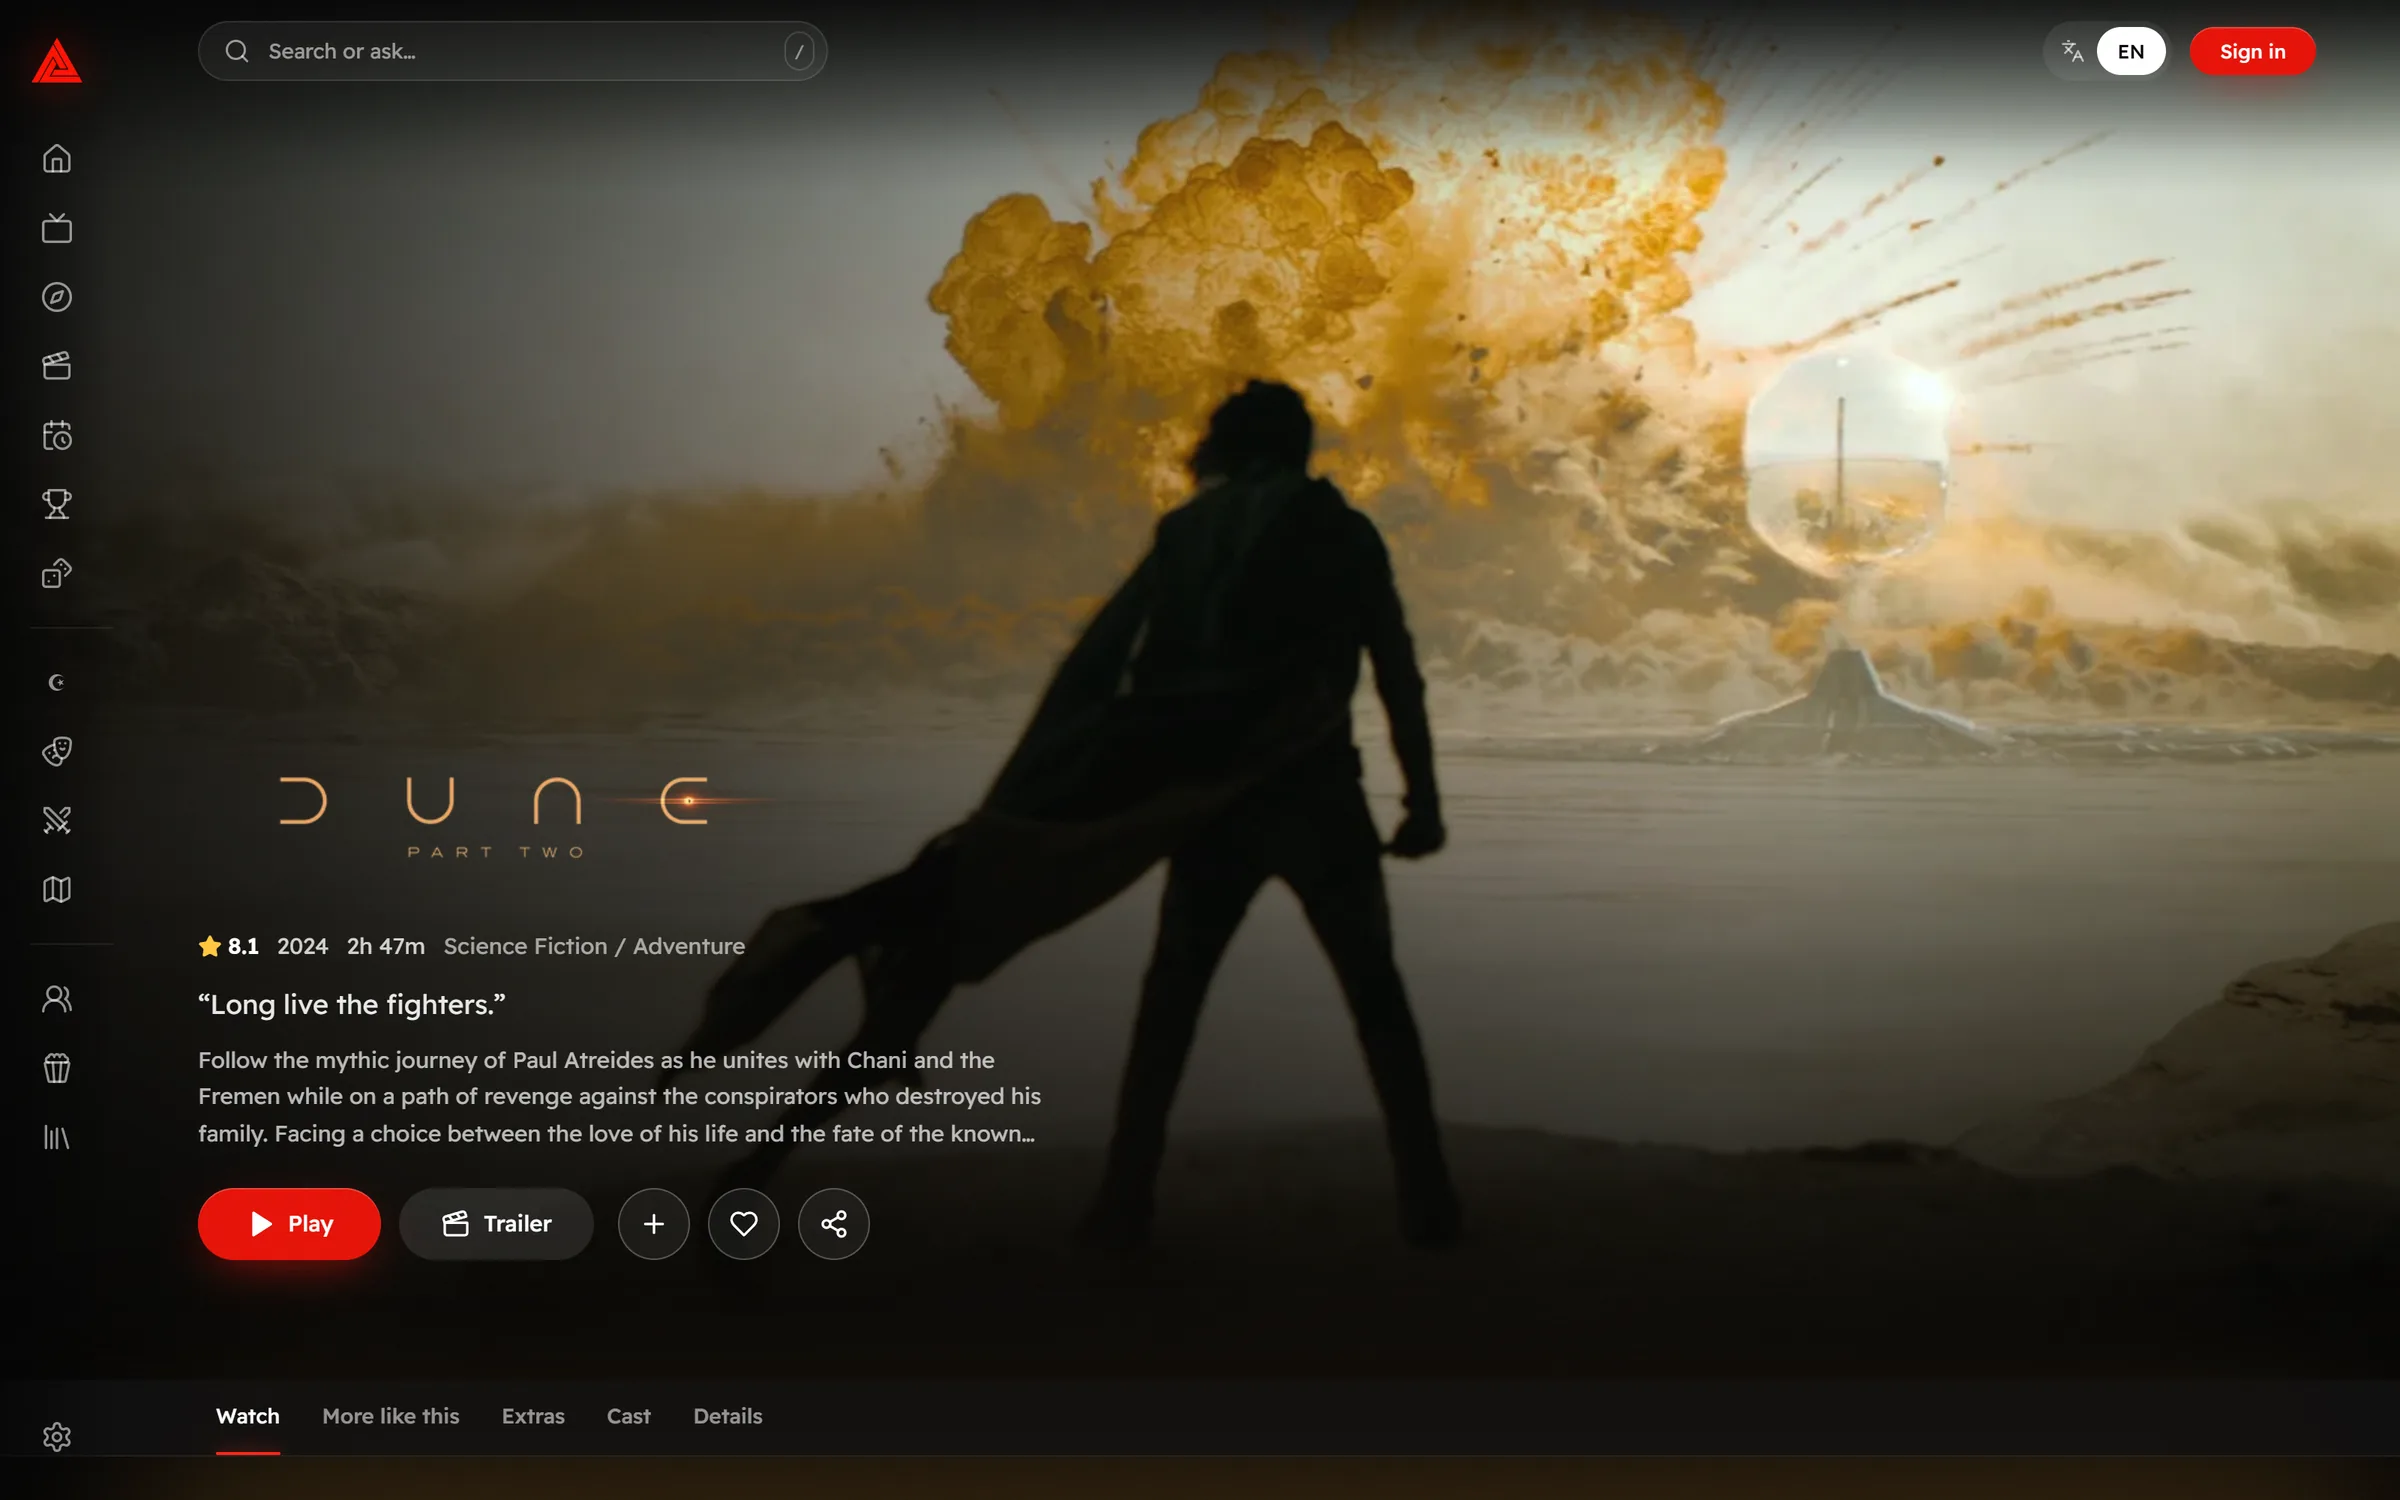
Task: Switch to More like this tab
Action: tap(391, 1417)
